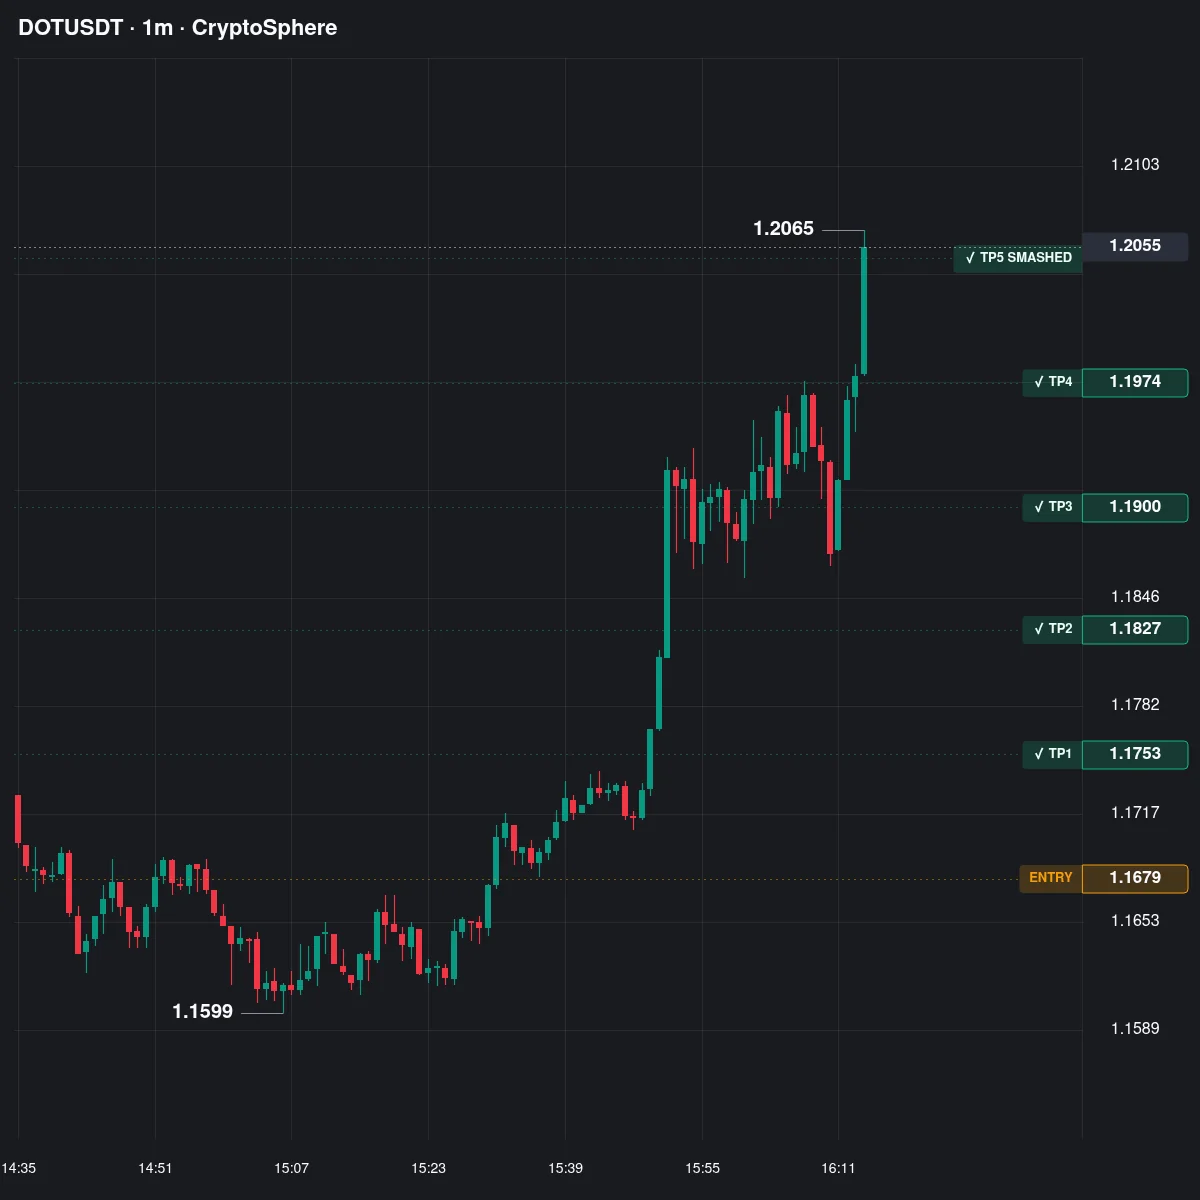This screenshot has width=1200, height=1200.
Task: Click the high marker label 1.2065
Action: pyautogui.click(x=783, y=229)
